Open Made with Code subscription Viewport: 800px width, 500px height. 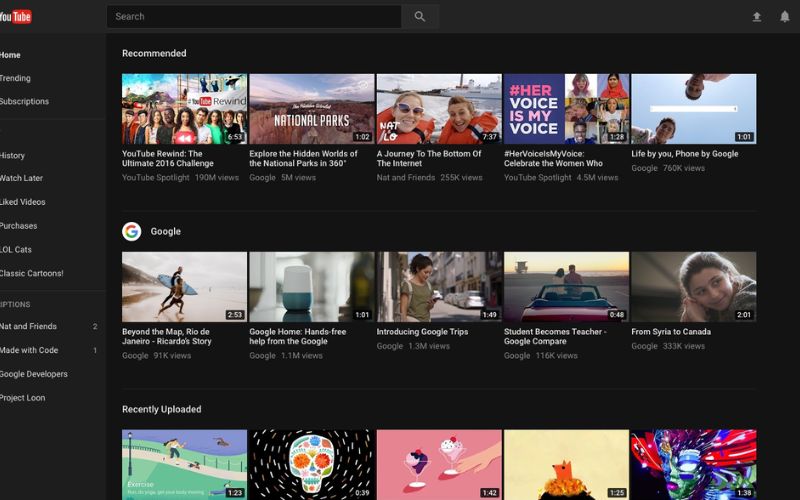29,350
